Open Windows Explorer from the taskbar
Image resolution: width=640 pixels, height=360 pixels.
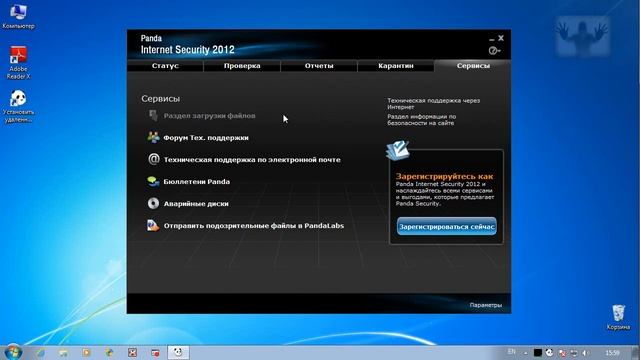coord(63,353)
